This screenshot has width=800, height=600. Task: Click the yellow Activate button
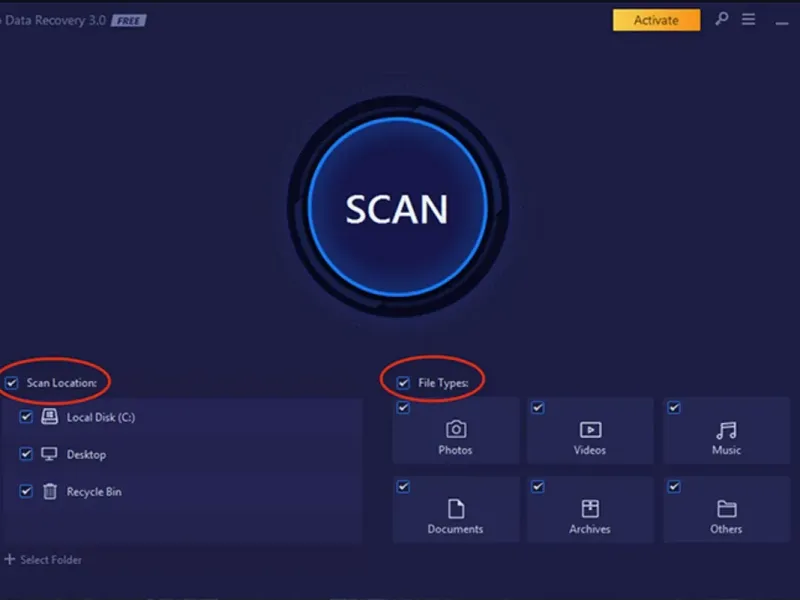pyautogui.click(x=656, y=20)
